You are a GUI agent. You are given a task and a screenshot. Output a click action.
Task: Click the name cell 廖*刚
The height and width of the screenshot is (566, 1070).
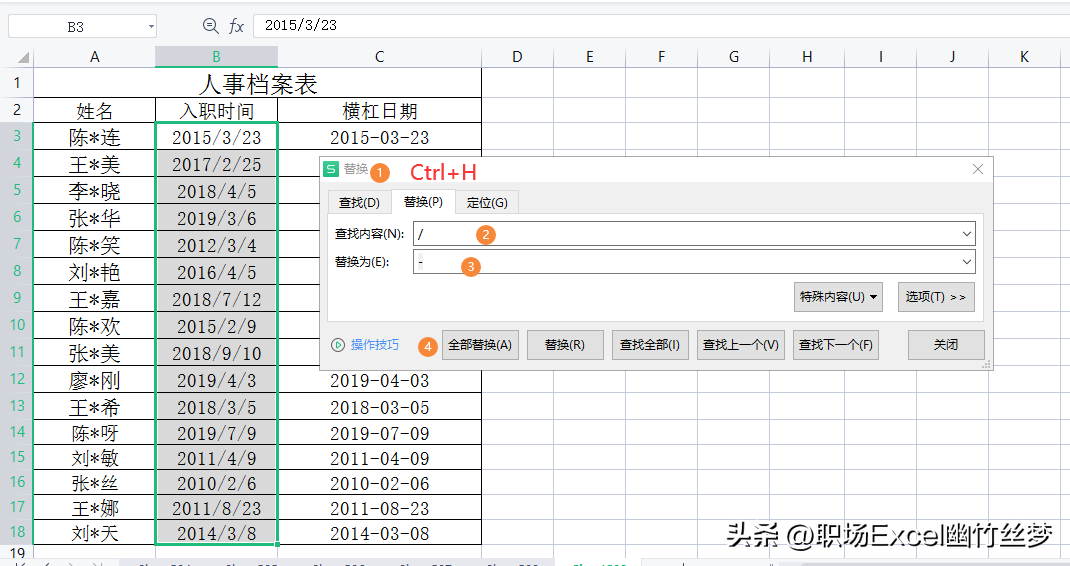[x=94, y=380]
